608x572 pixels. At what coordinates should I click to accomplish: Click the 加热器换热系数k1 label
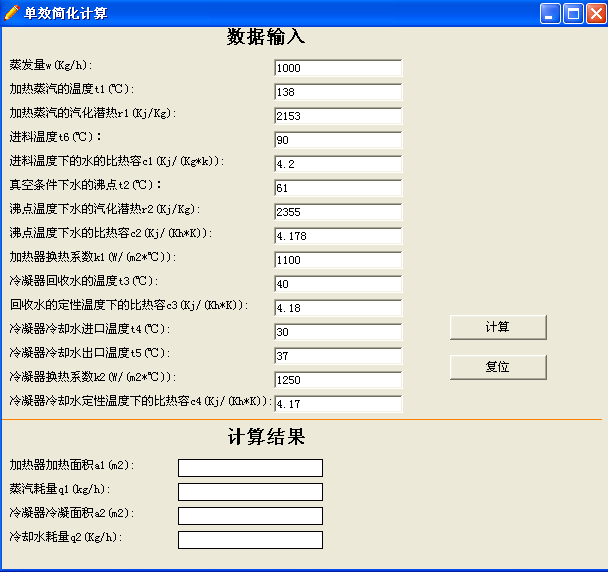[x=93, y=257]
